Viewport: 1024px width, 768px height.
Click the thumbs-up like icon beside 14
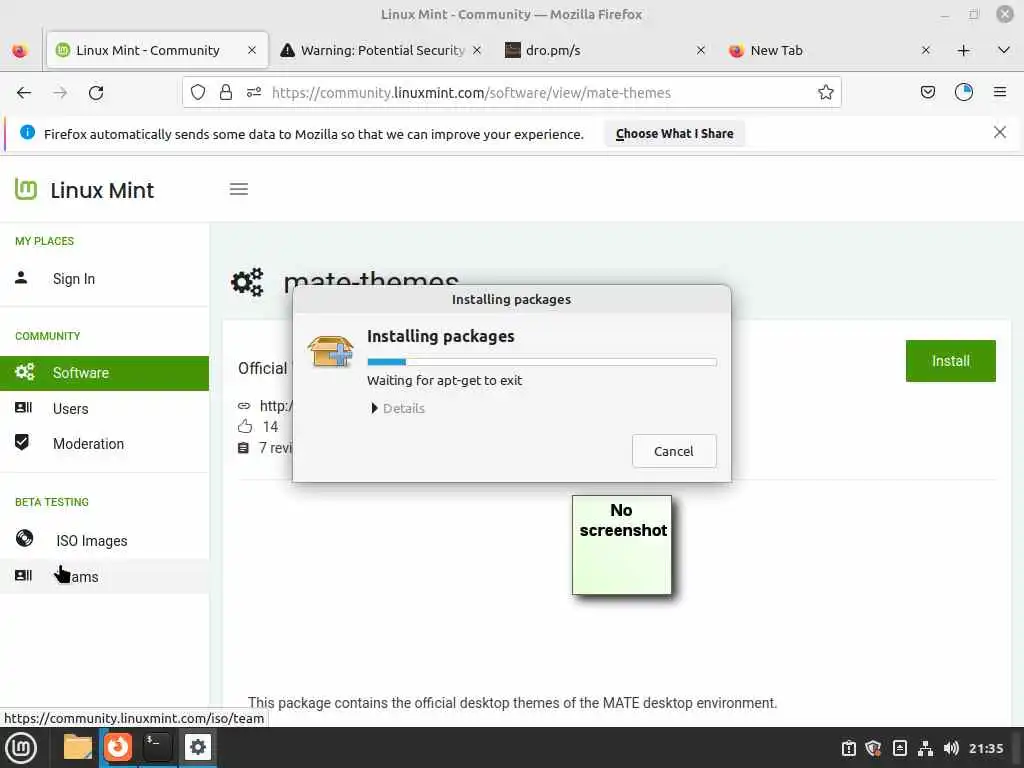click(x=245, y=426)
